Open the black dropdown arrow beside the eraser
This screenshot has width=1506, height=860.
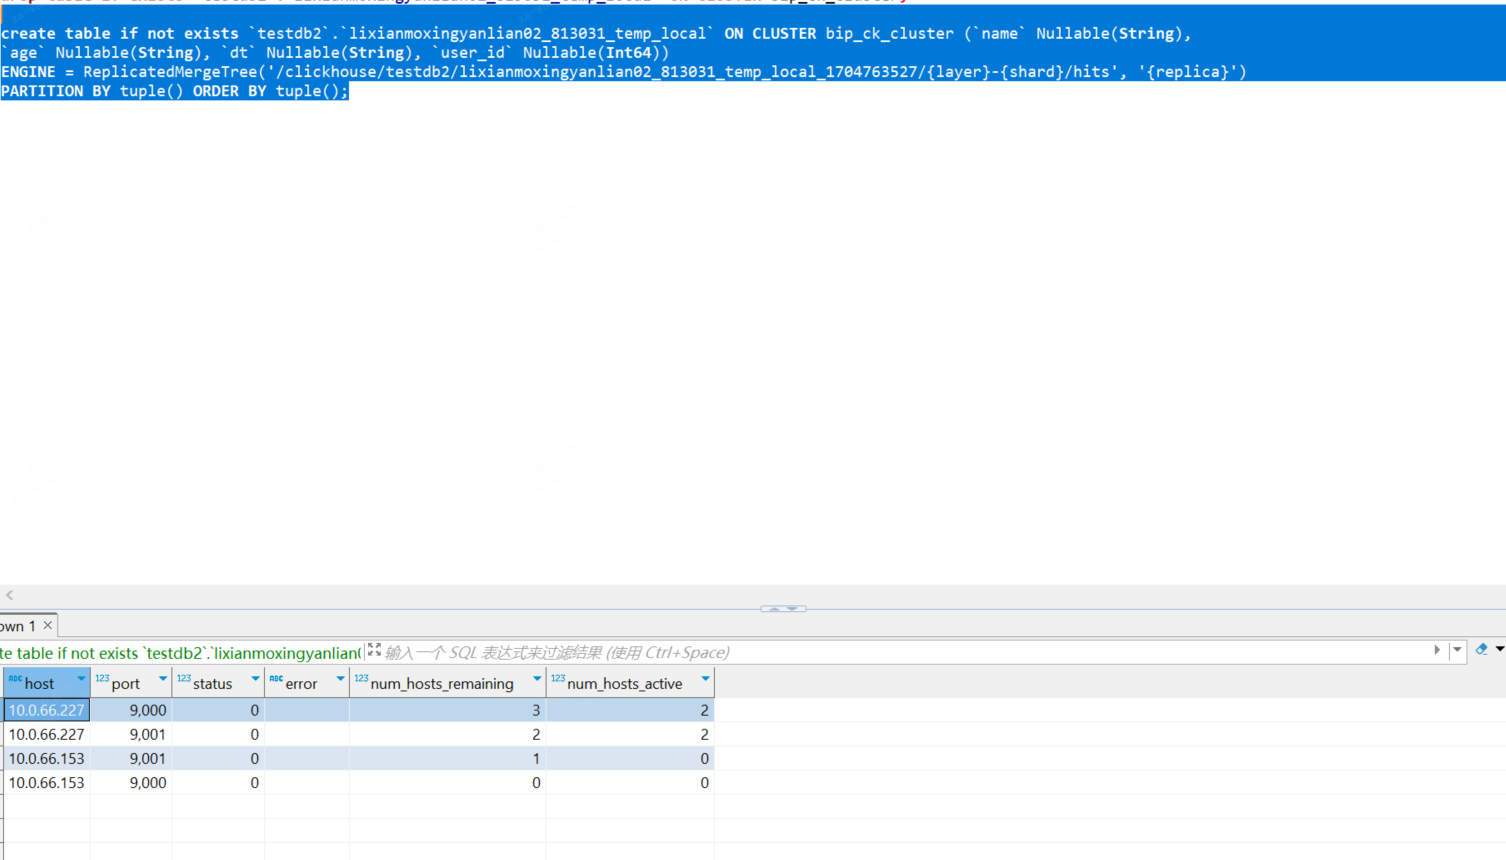coord(1500,649)
